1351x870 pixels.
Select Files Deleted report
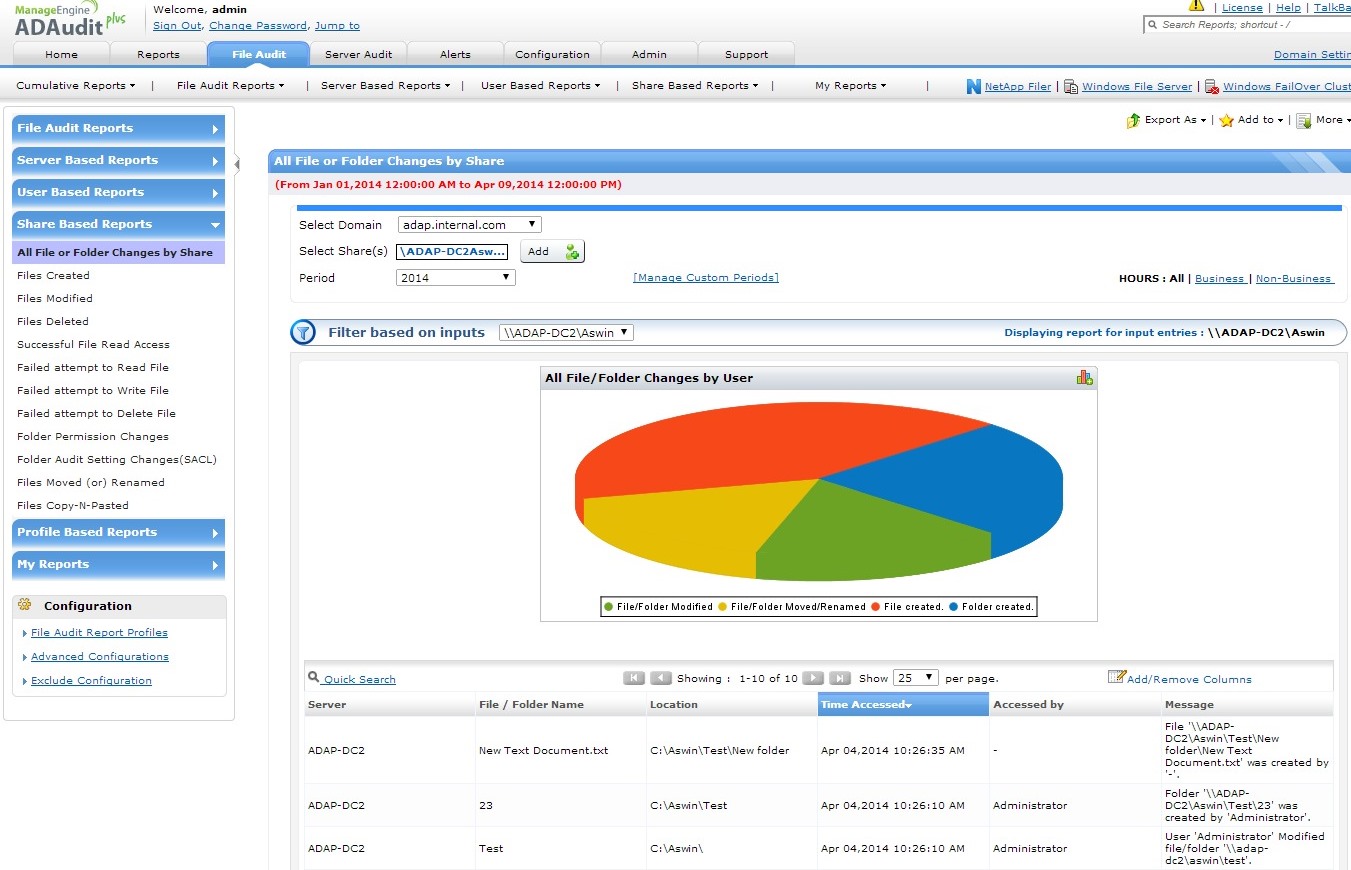coord(53,322)
